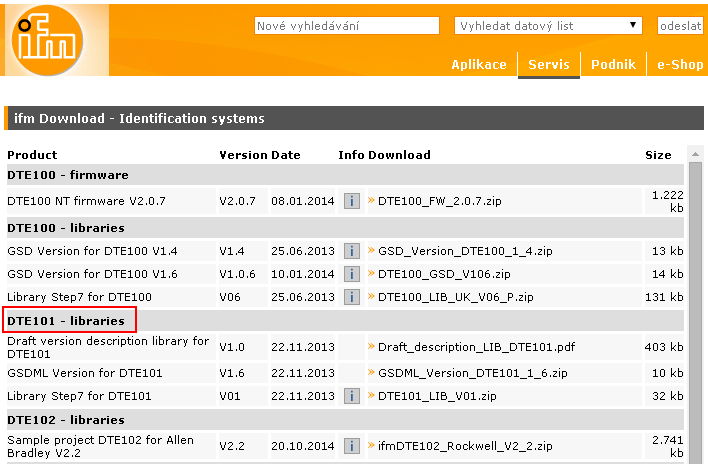
Task: Download DTE101_LIB_V01.zip
Action: (x=437, y=396)
